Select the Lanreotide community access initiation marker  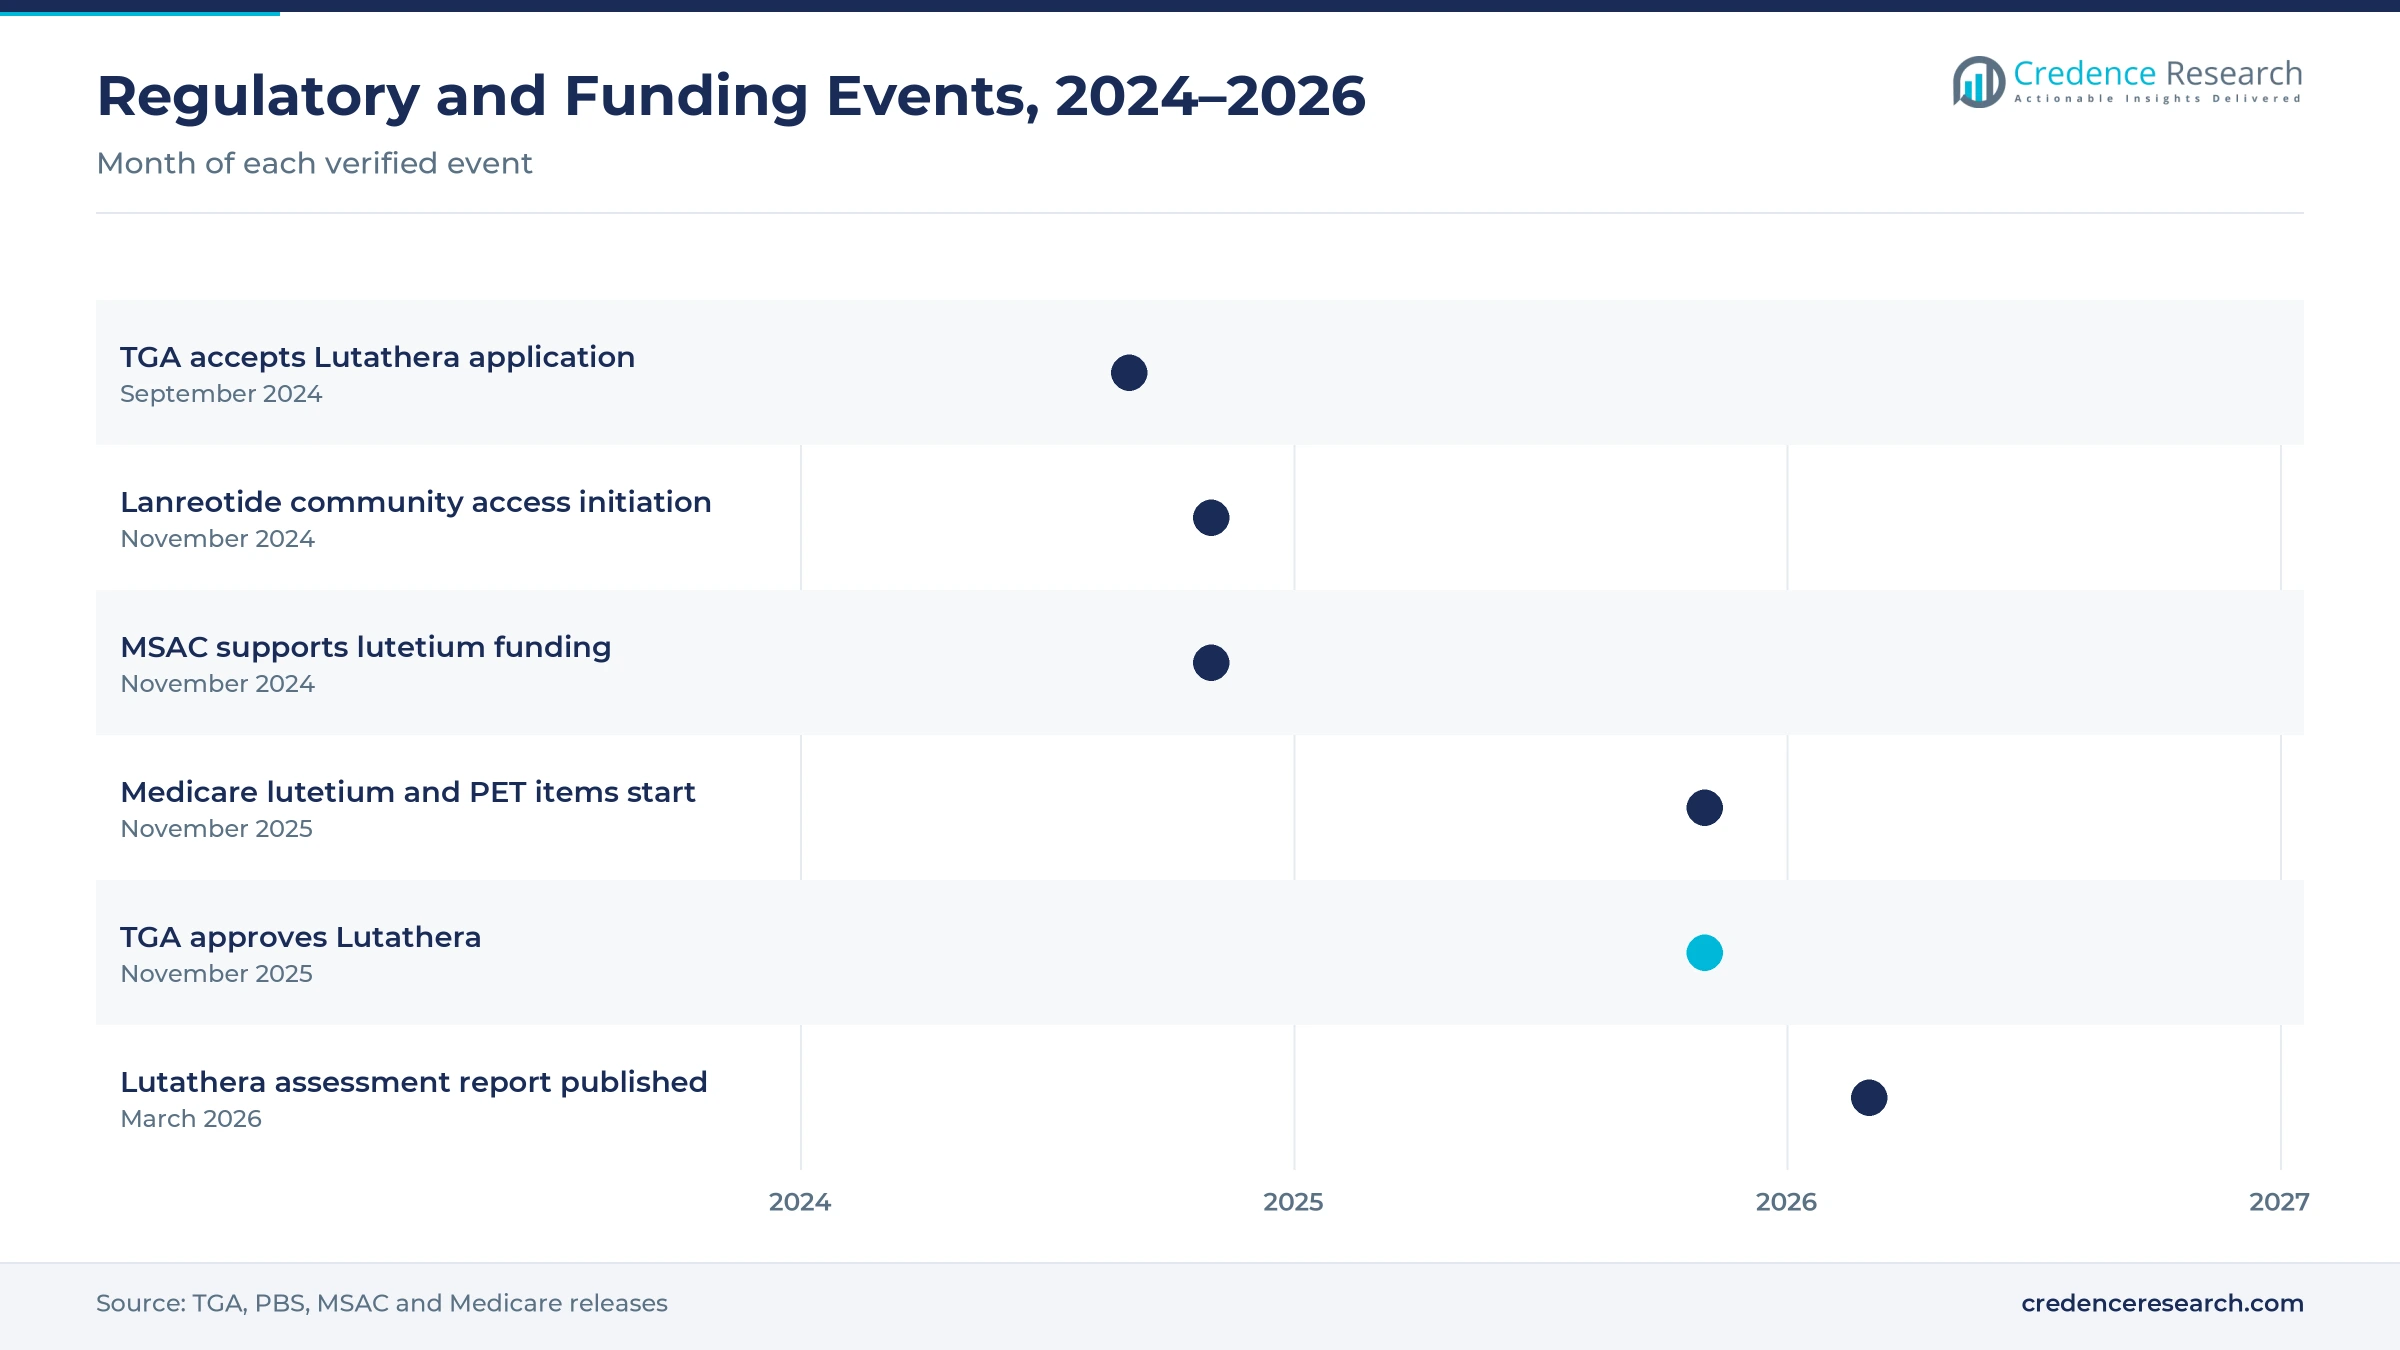pos(1211,518)
